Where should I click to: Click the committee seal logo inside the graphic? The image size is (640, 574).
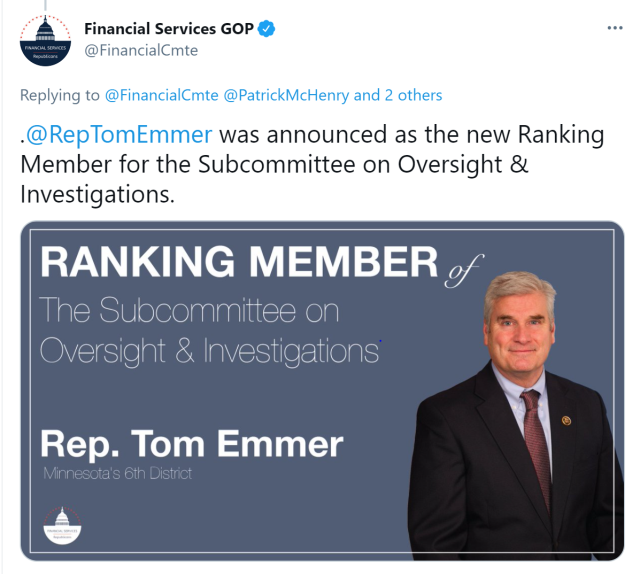[x=63, y=525]
